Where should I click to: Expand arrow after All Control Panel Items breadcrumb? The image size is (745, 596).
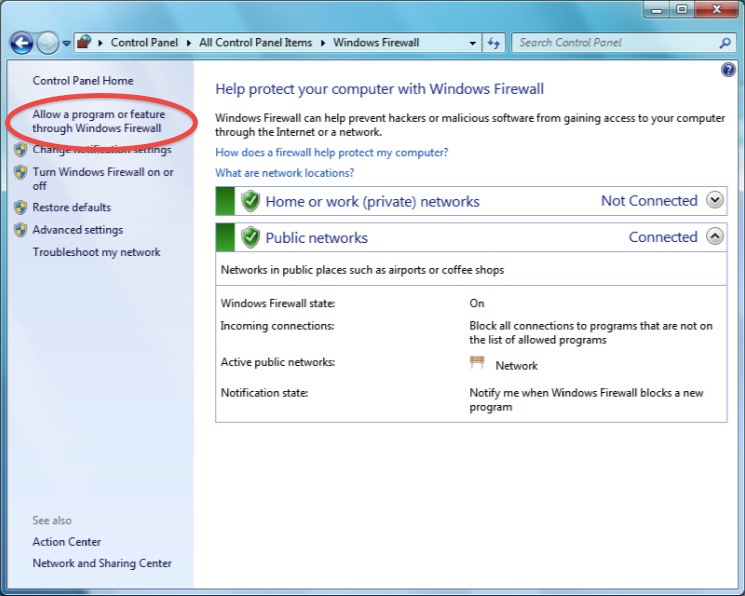[x=323, y=43]
